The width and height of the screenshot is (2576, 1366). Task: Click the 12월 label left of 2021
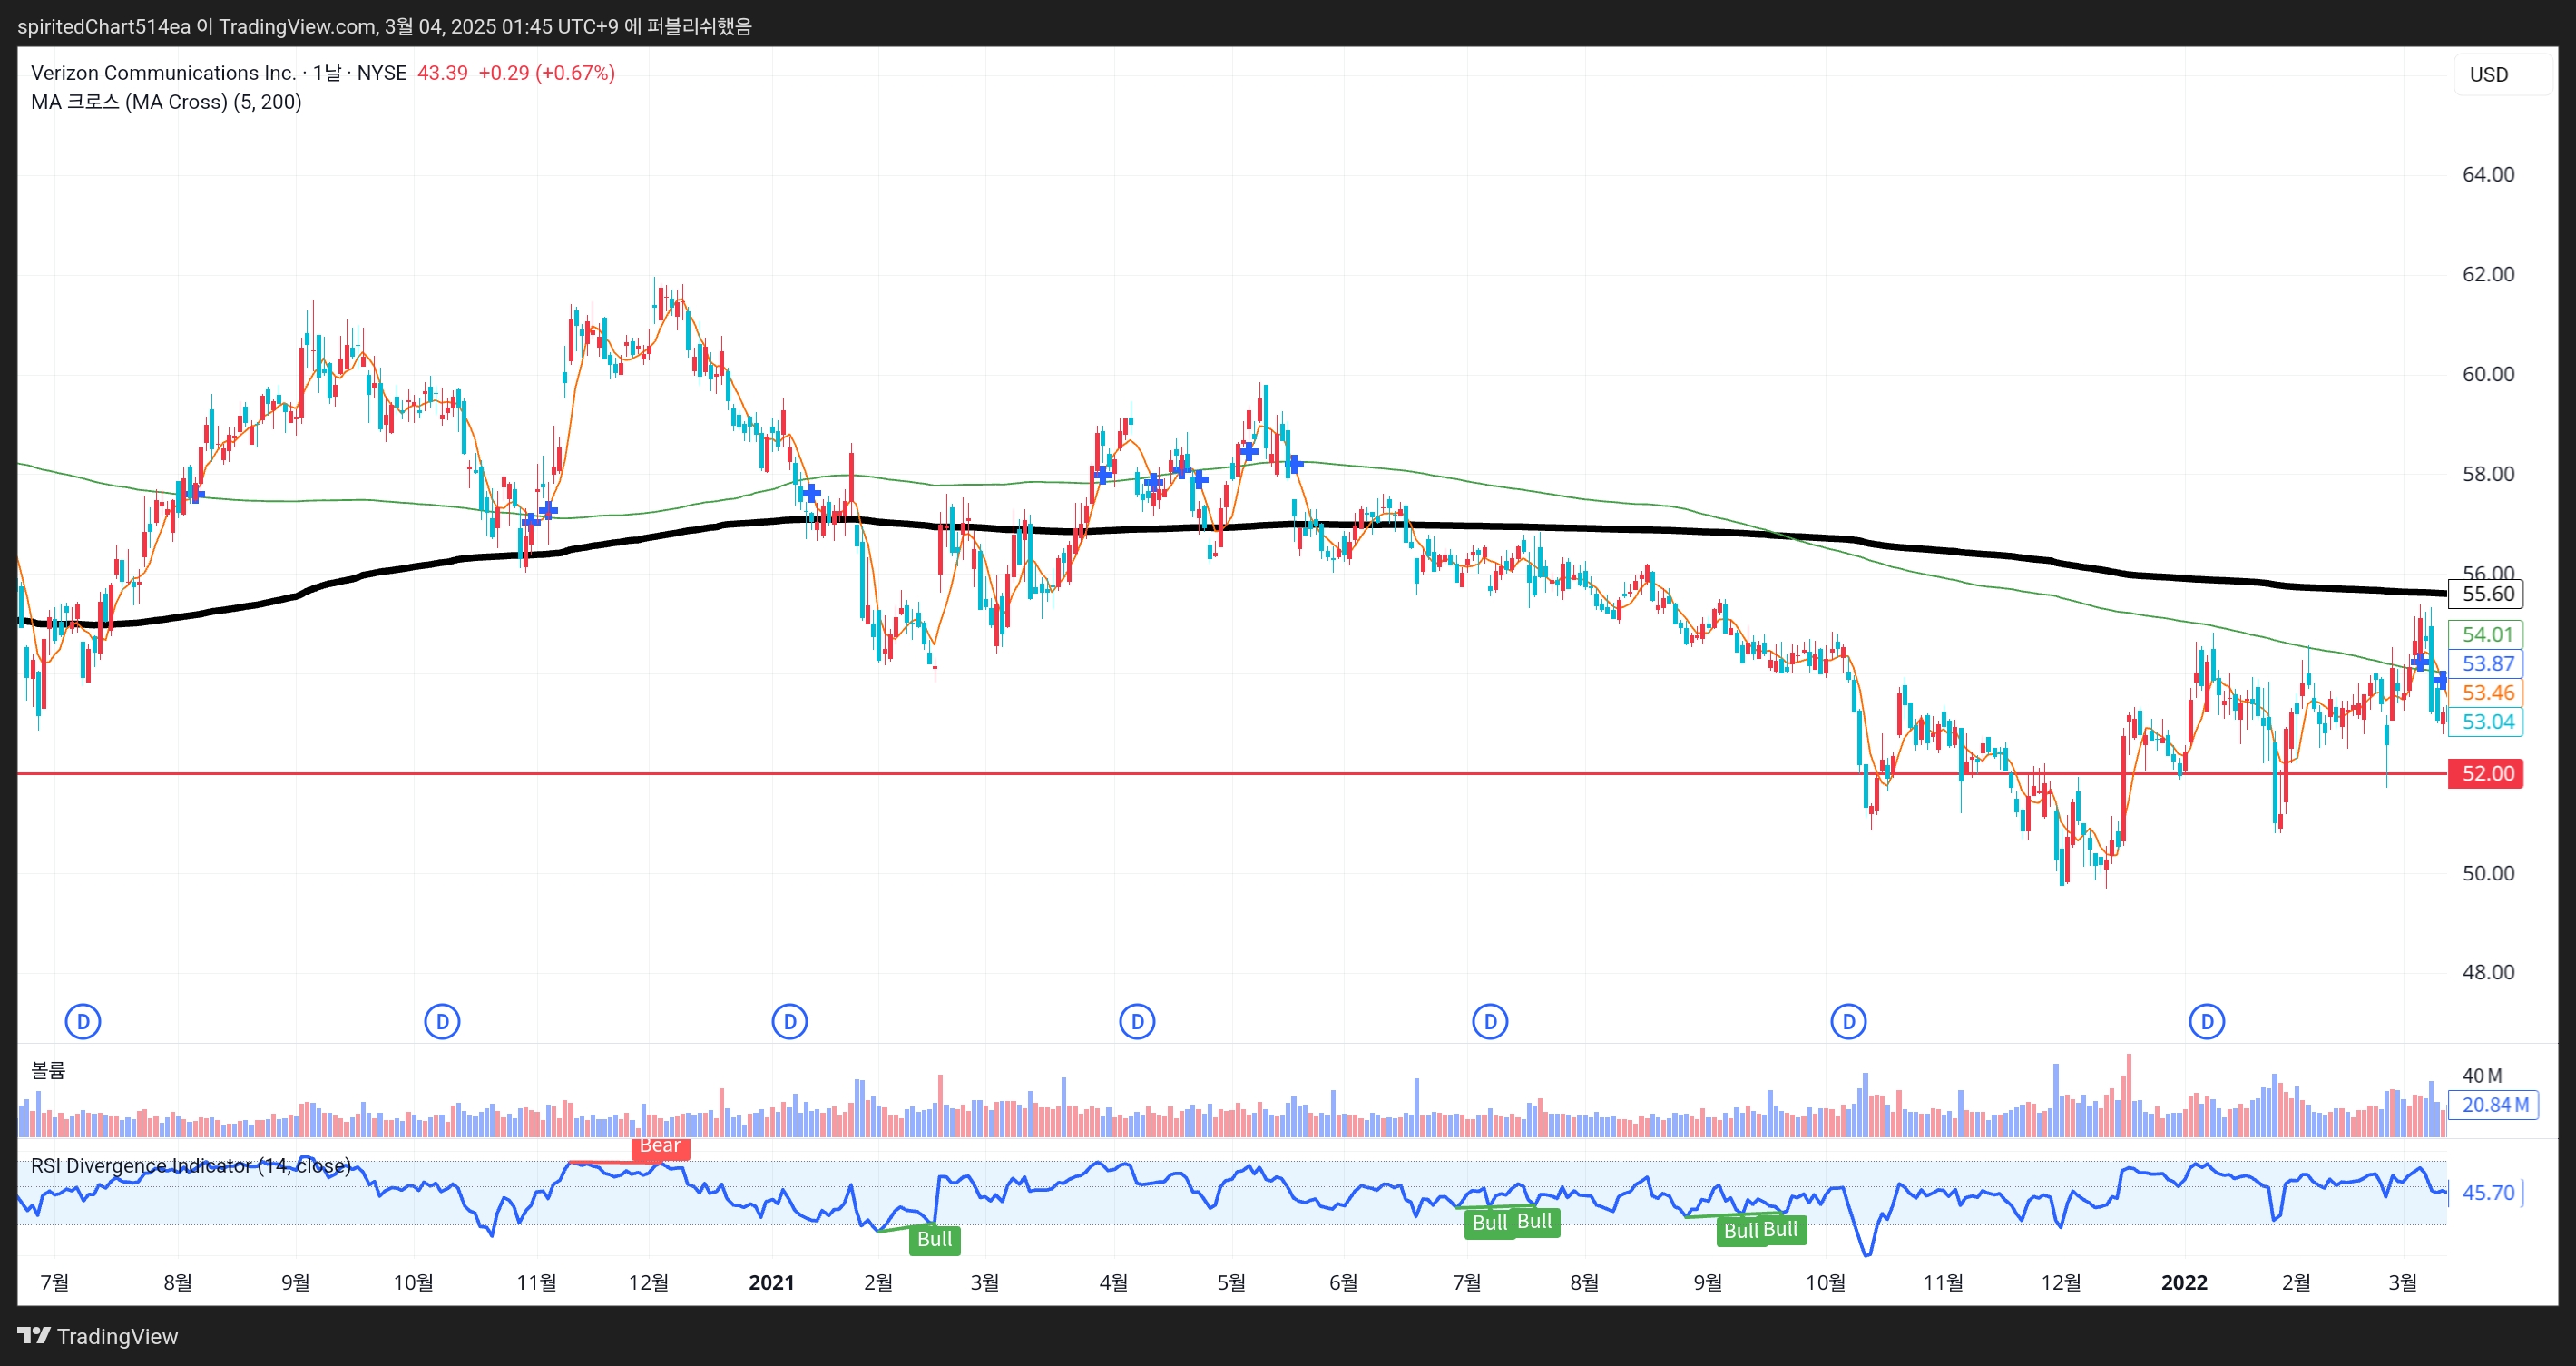pos(648,1283)
